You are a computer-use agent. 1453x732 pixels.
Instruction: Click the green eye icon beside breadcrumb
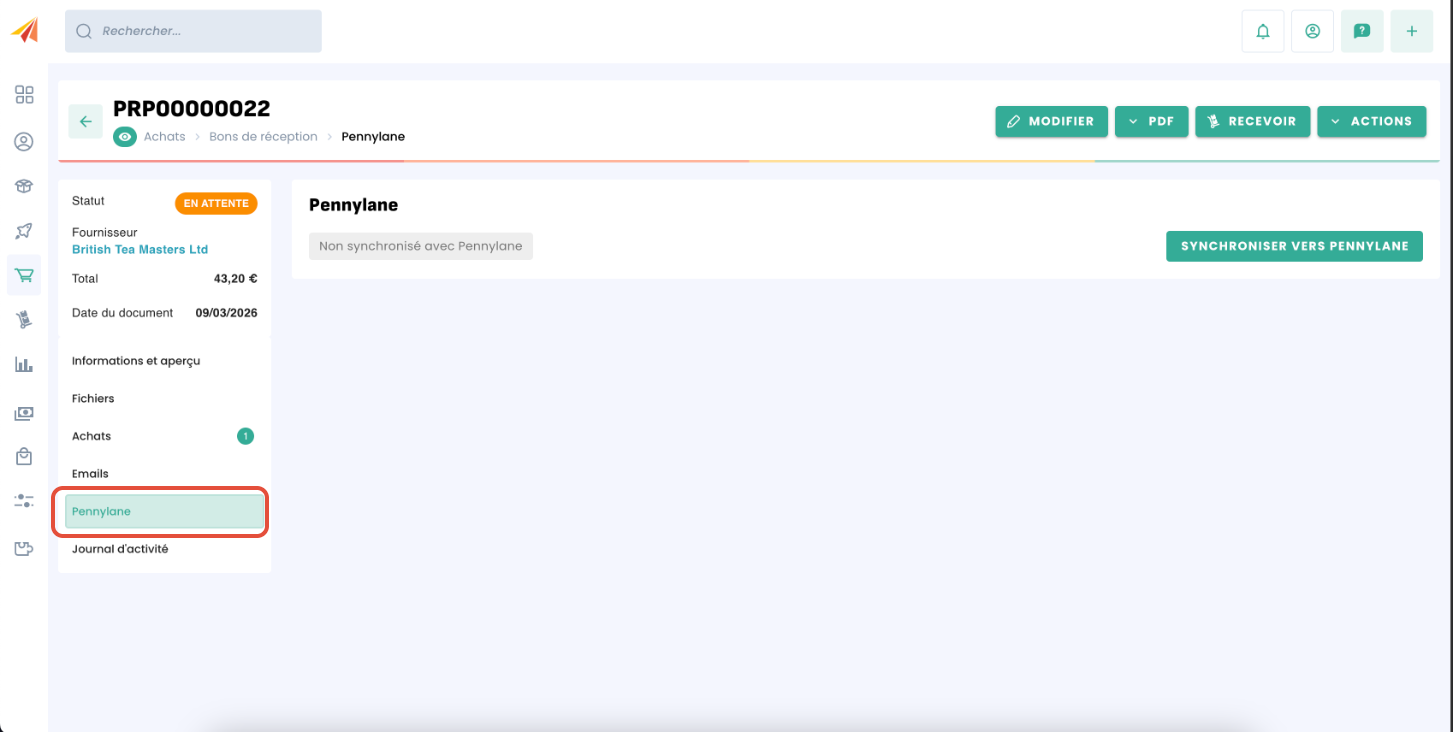click(125, 137)
